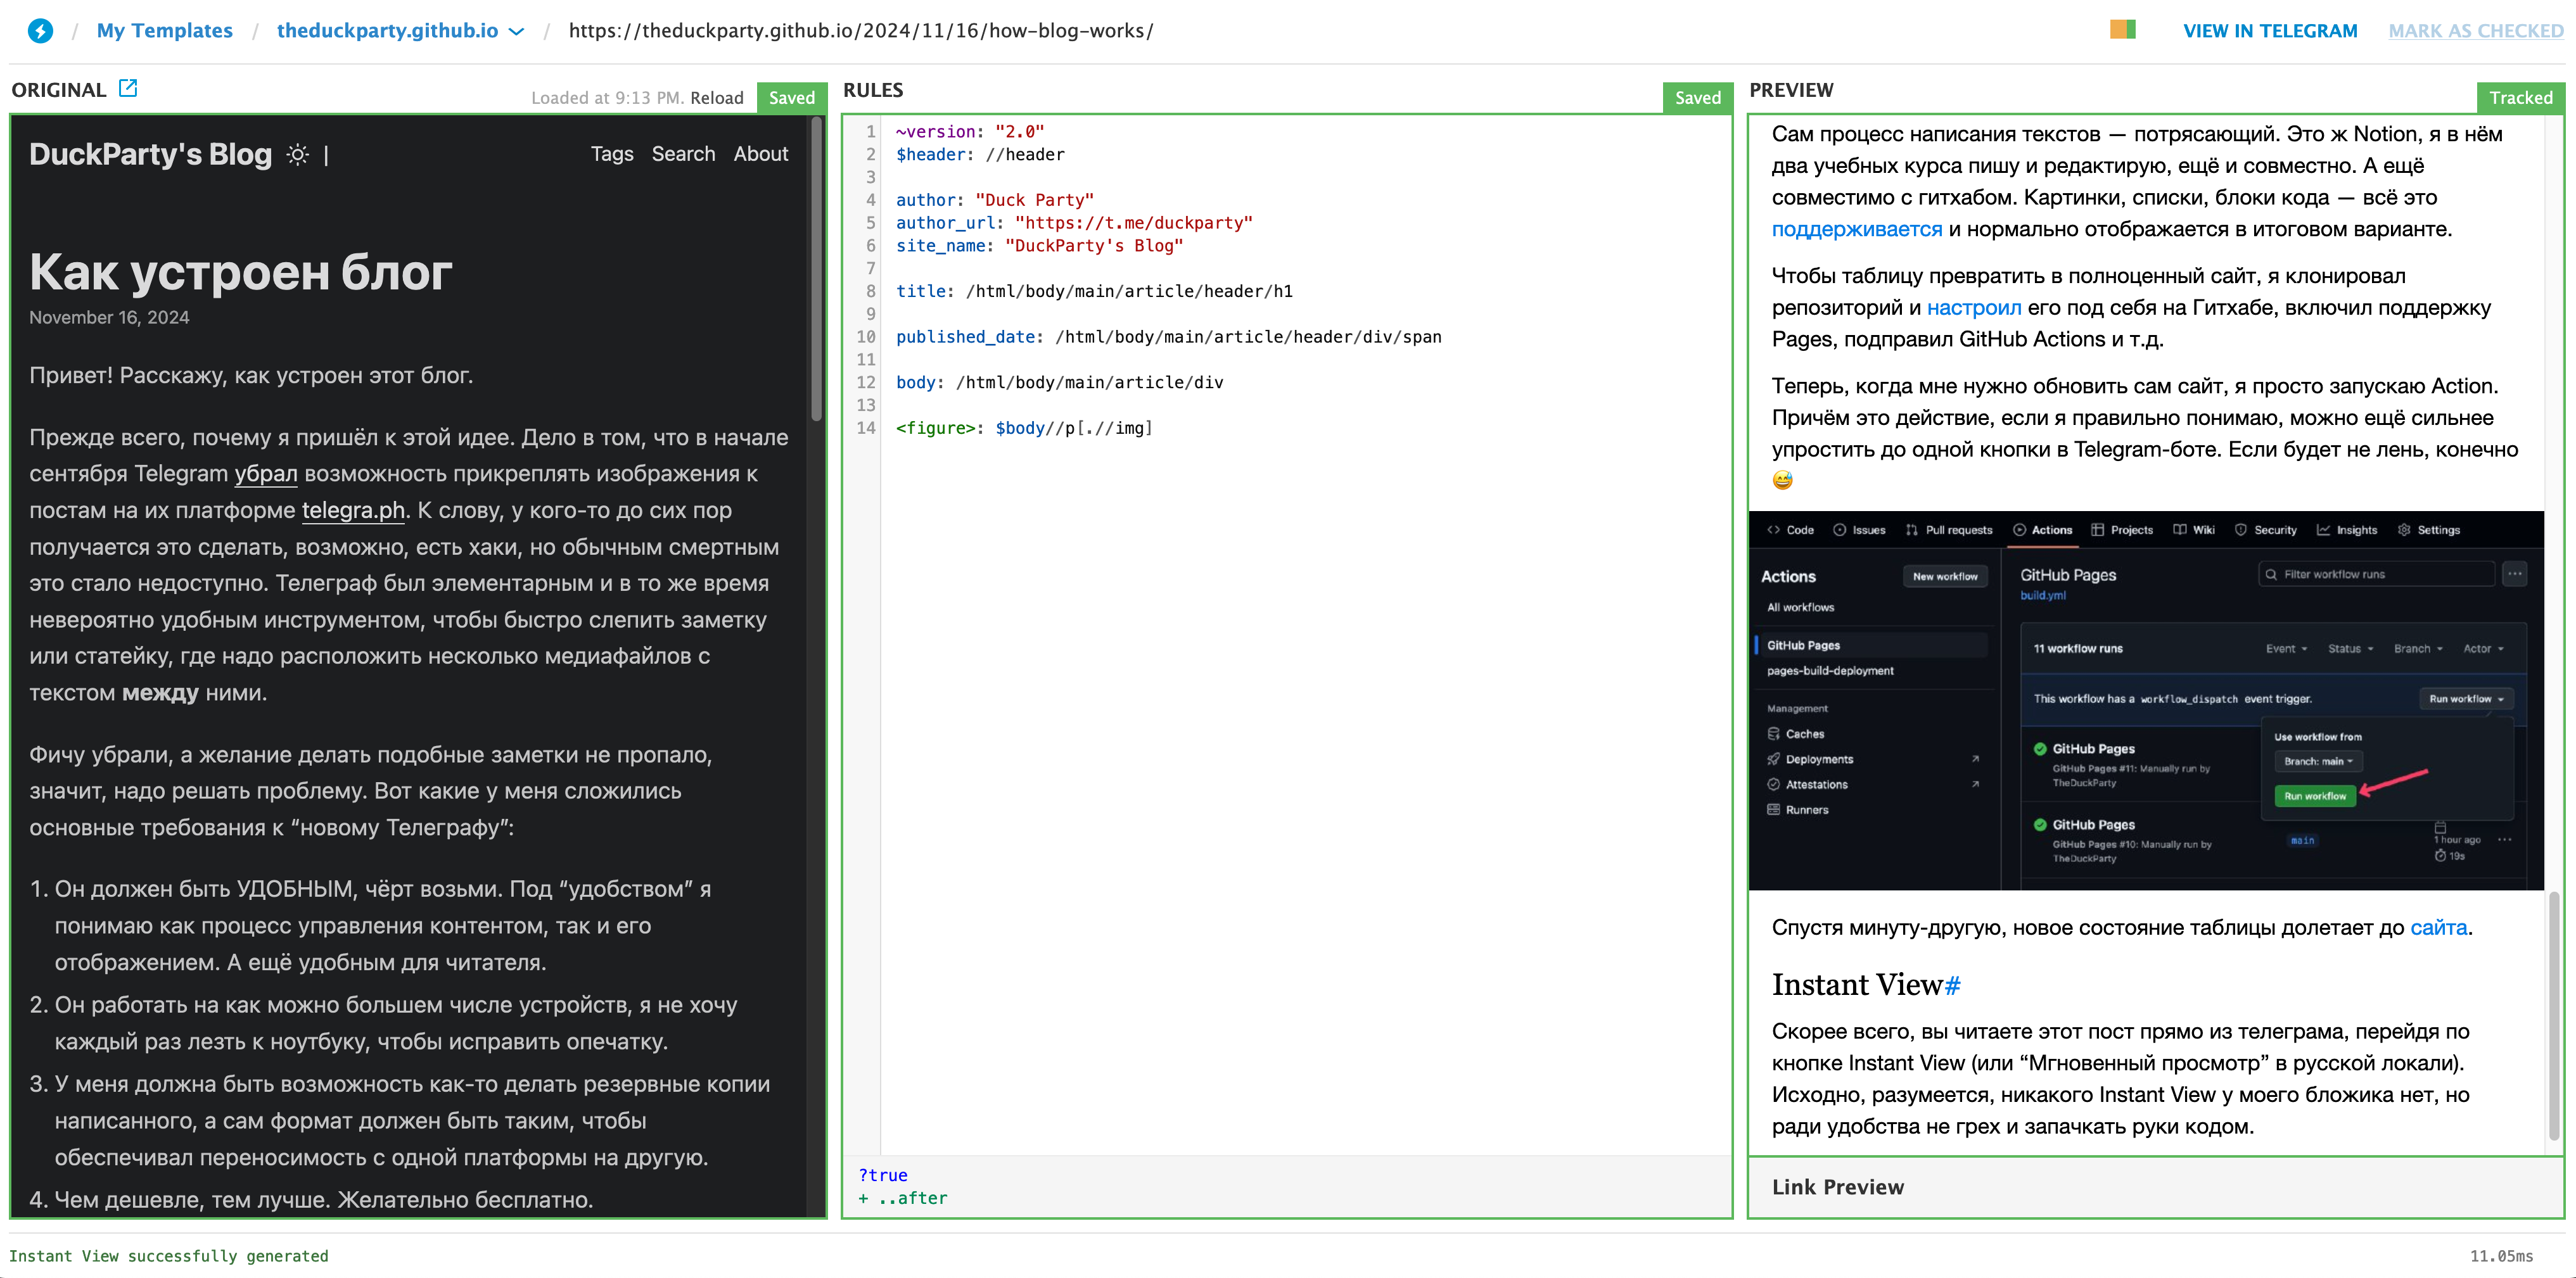
Task: Toggle the blog's sun theme switch
Action: click(297, 154)
